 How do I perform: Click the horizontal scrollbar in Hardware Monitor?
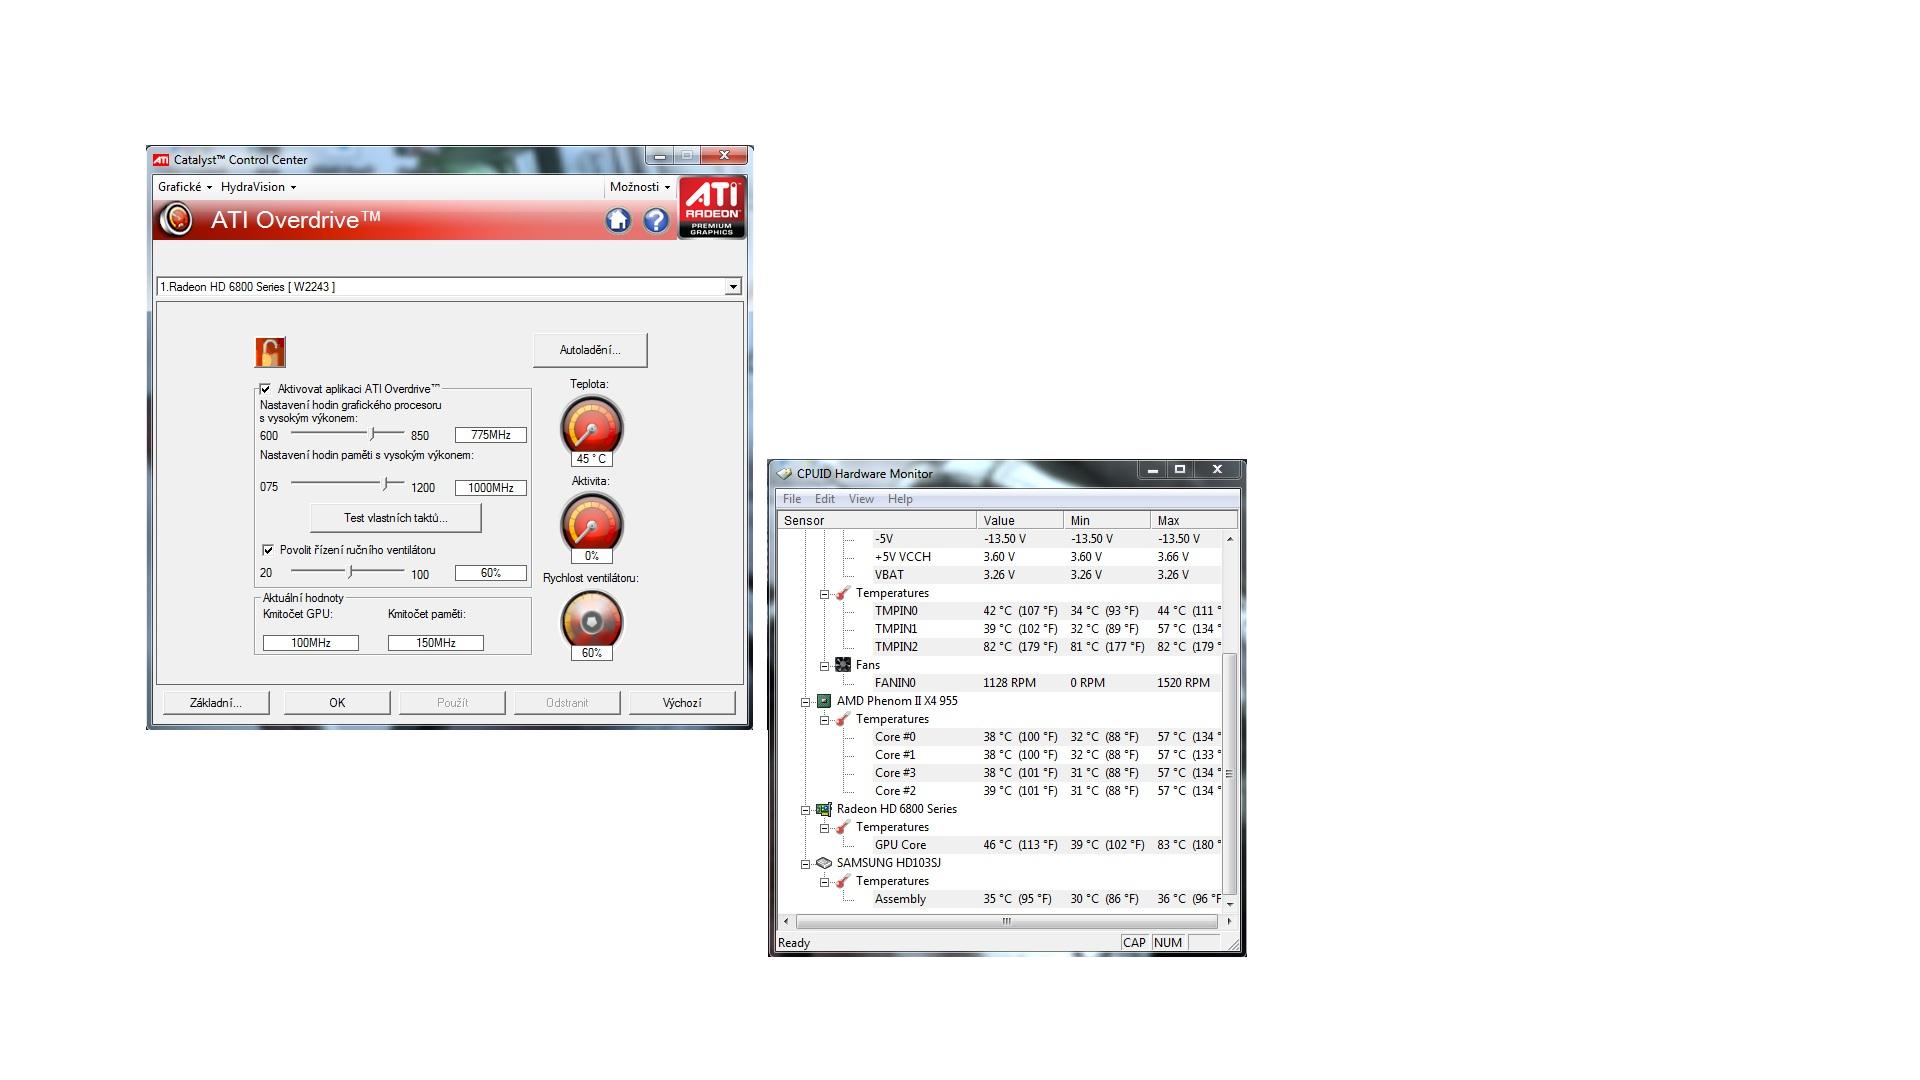(x=1007, y=921)
